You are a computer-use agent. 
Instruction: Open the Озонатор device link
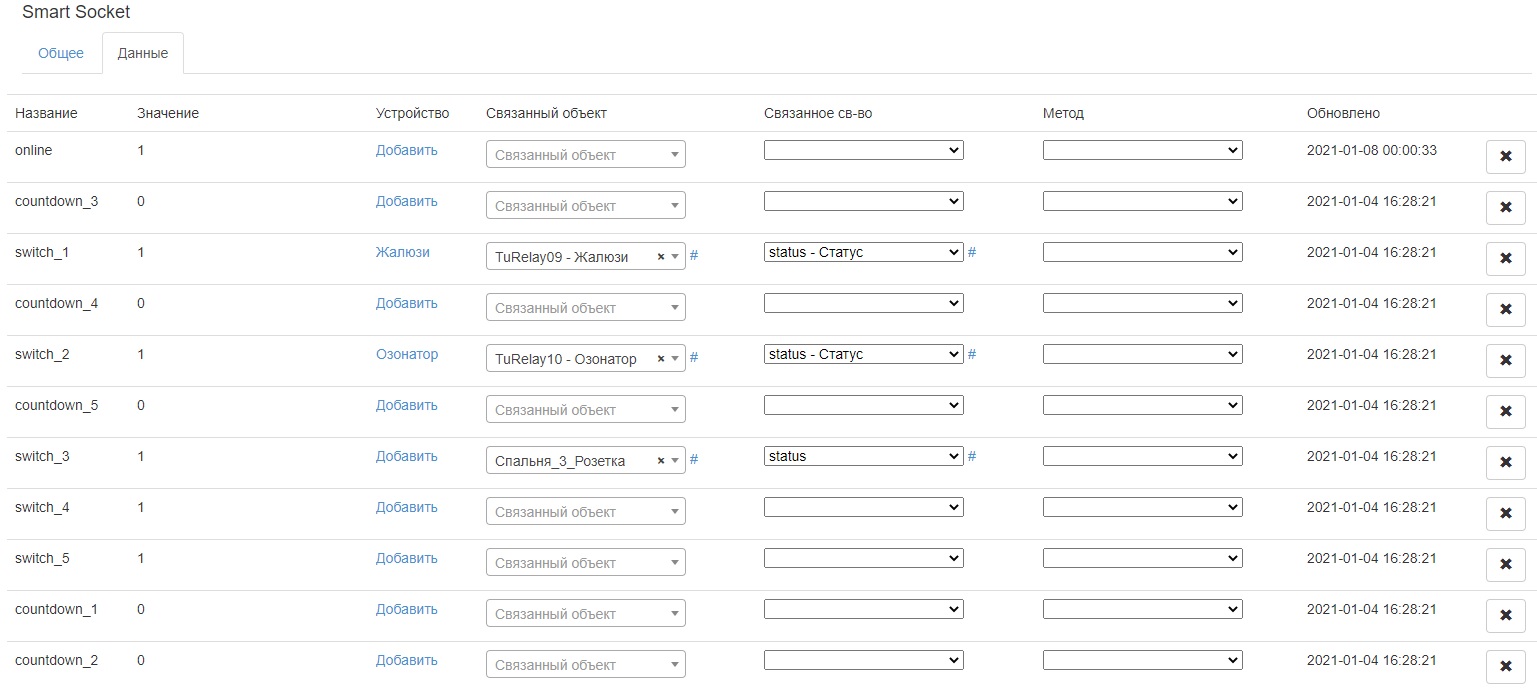[x=407, y=354]
